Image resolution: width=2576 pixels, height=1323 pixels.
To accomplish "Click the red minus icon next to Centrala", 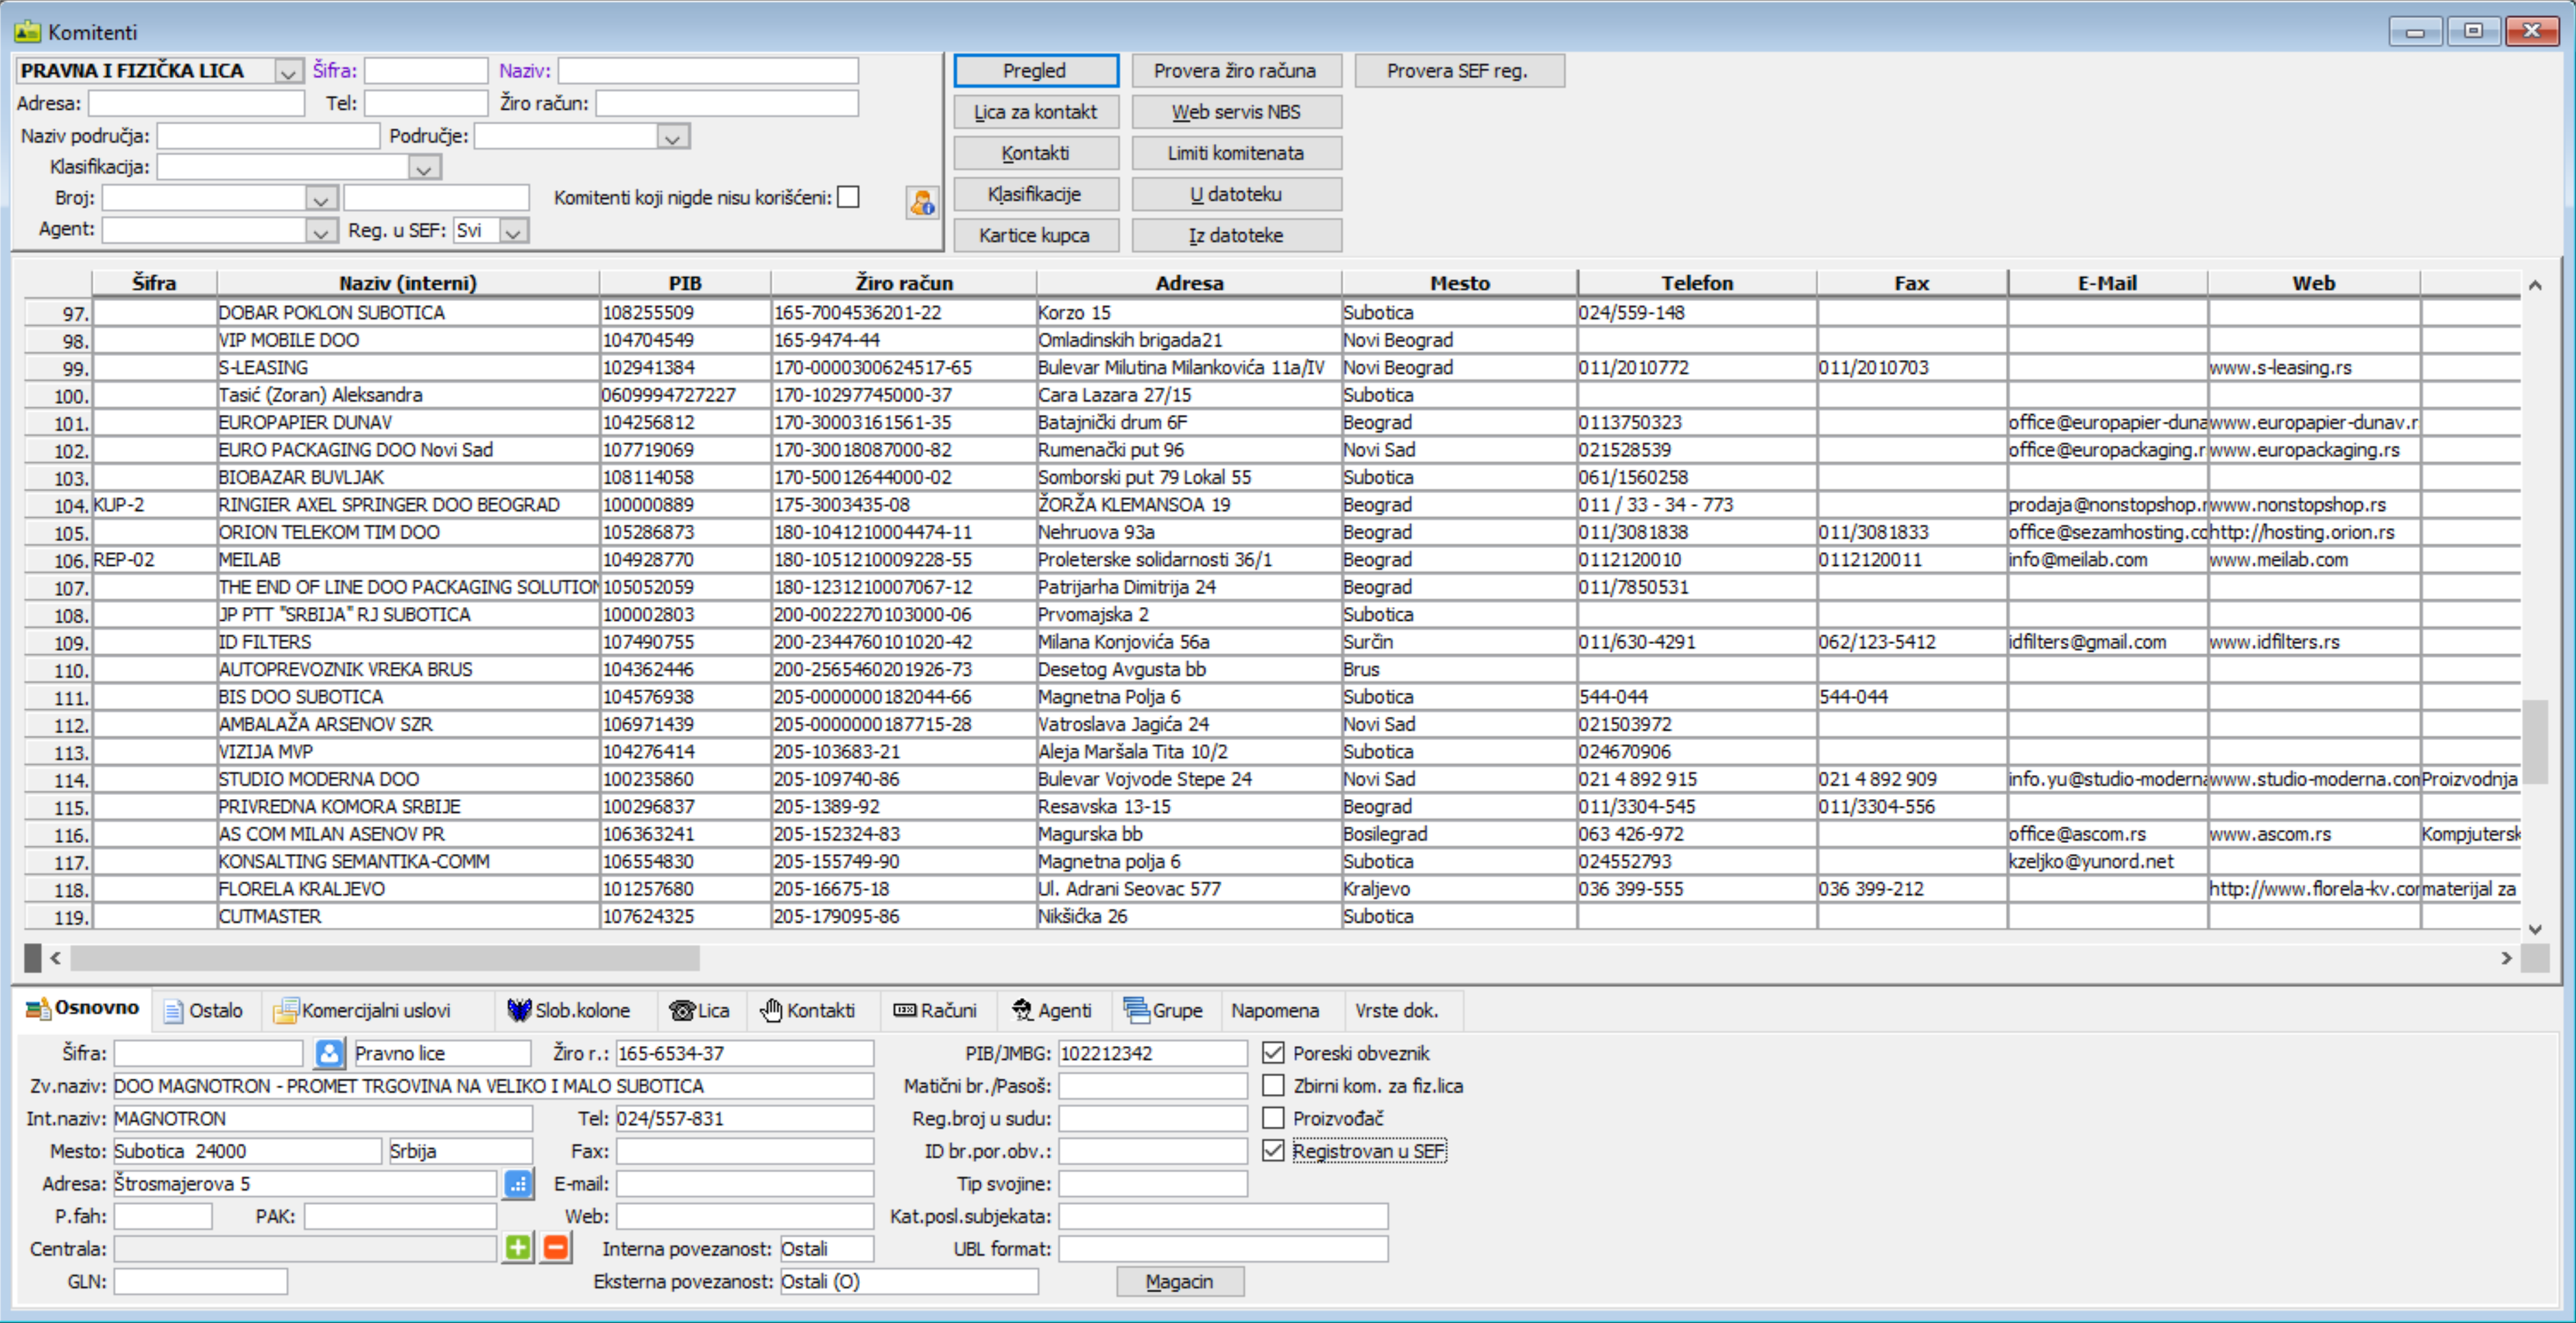I will 556,1248.
